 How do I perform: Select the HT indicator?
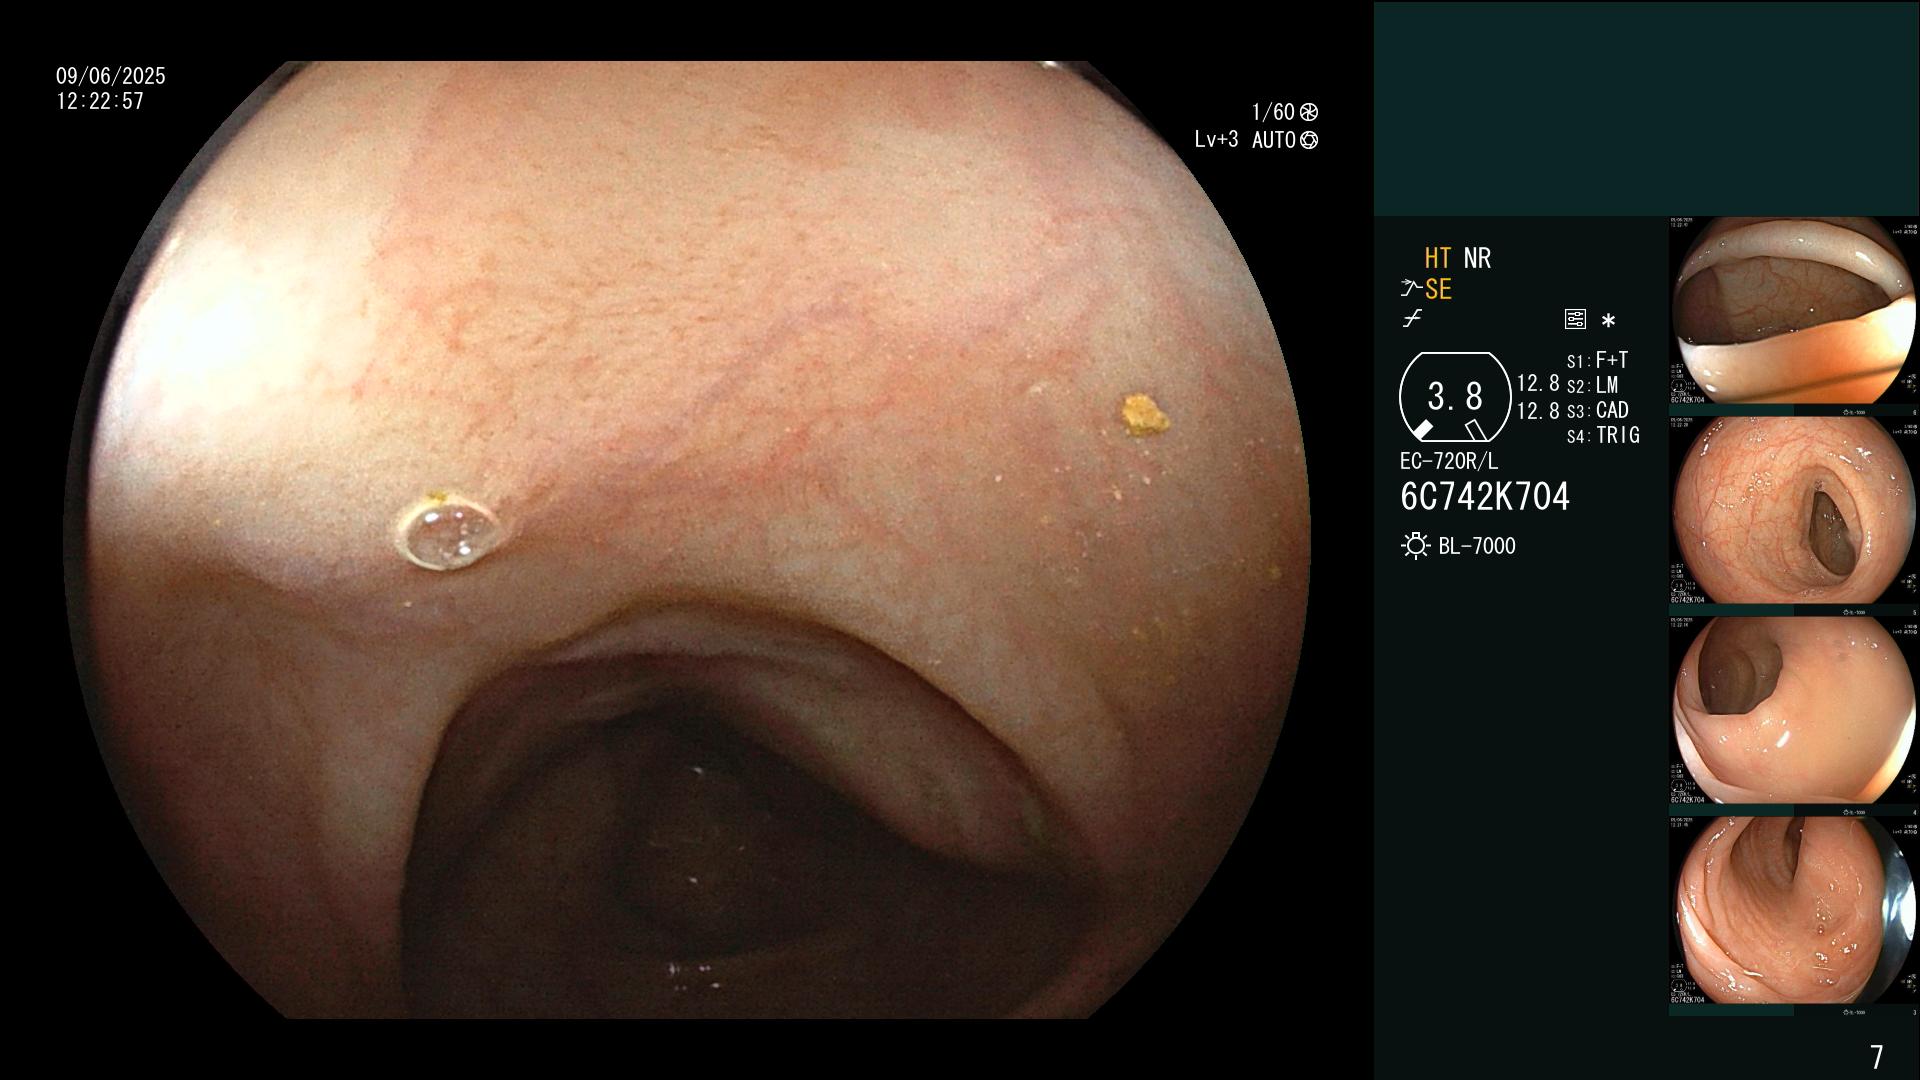coord(1438,258)
